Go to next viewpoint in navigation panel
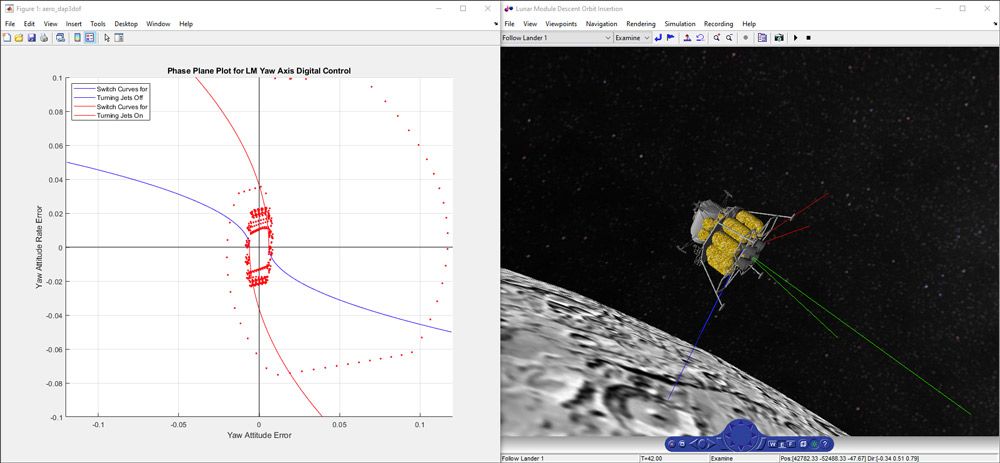Viewport: 1000px width, 463px height. (x=711, y=443)
